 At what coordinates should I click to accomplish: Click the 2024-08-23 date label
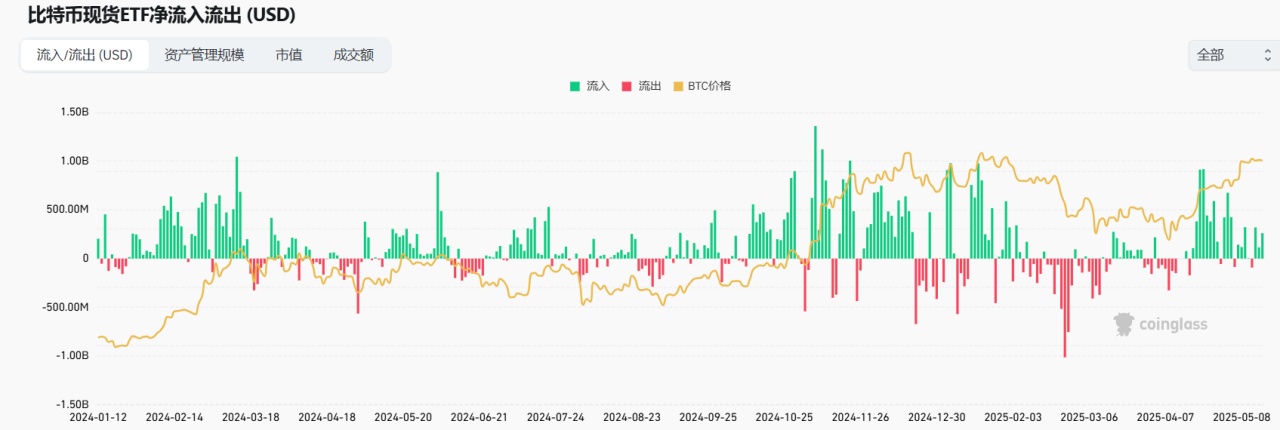tap(631, 417)
